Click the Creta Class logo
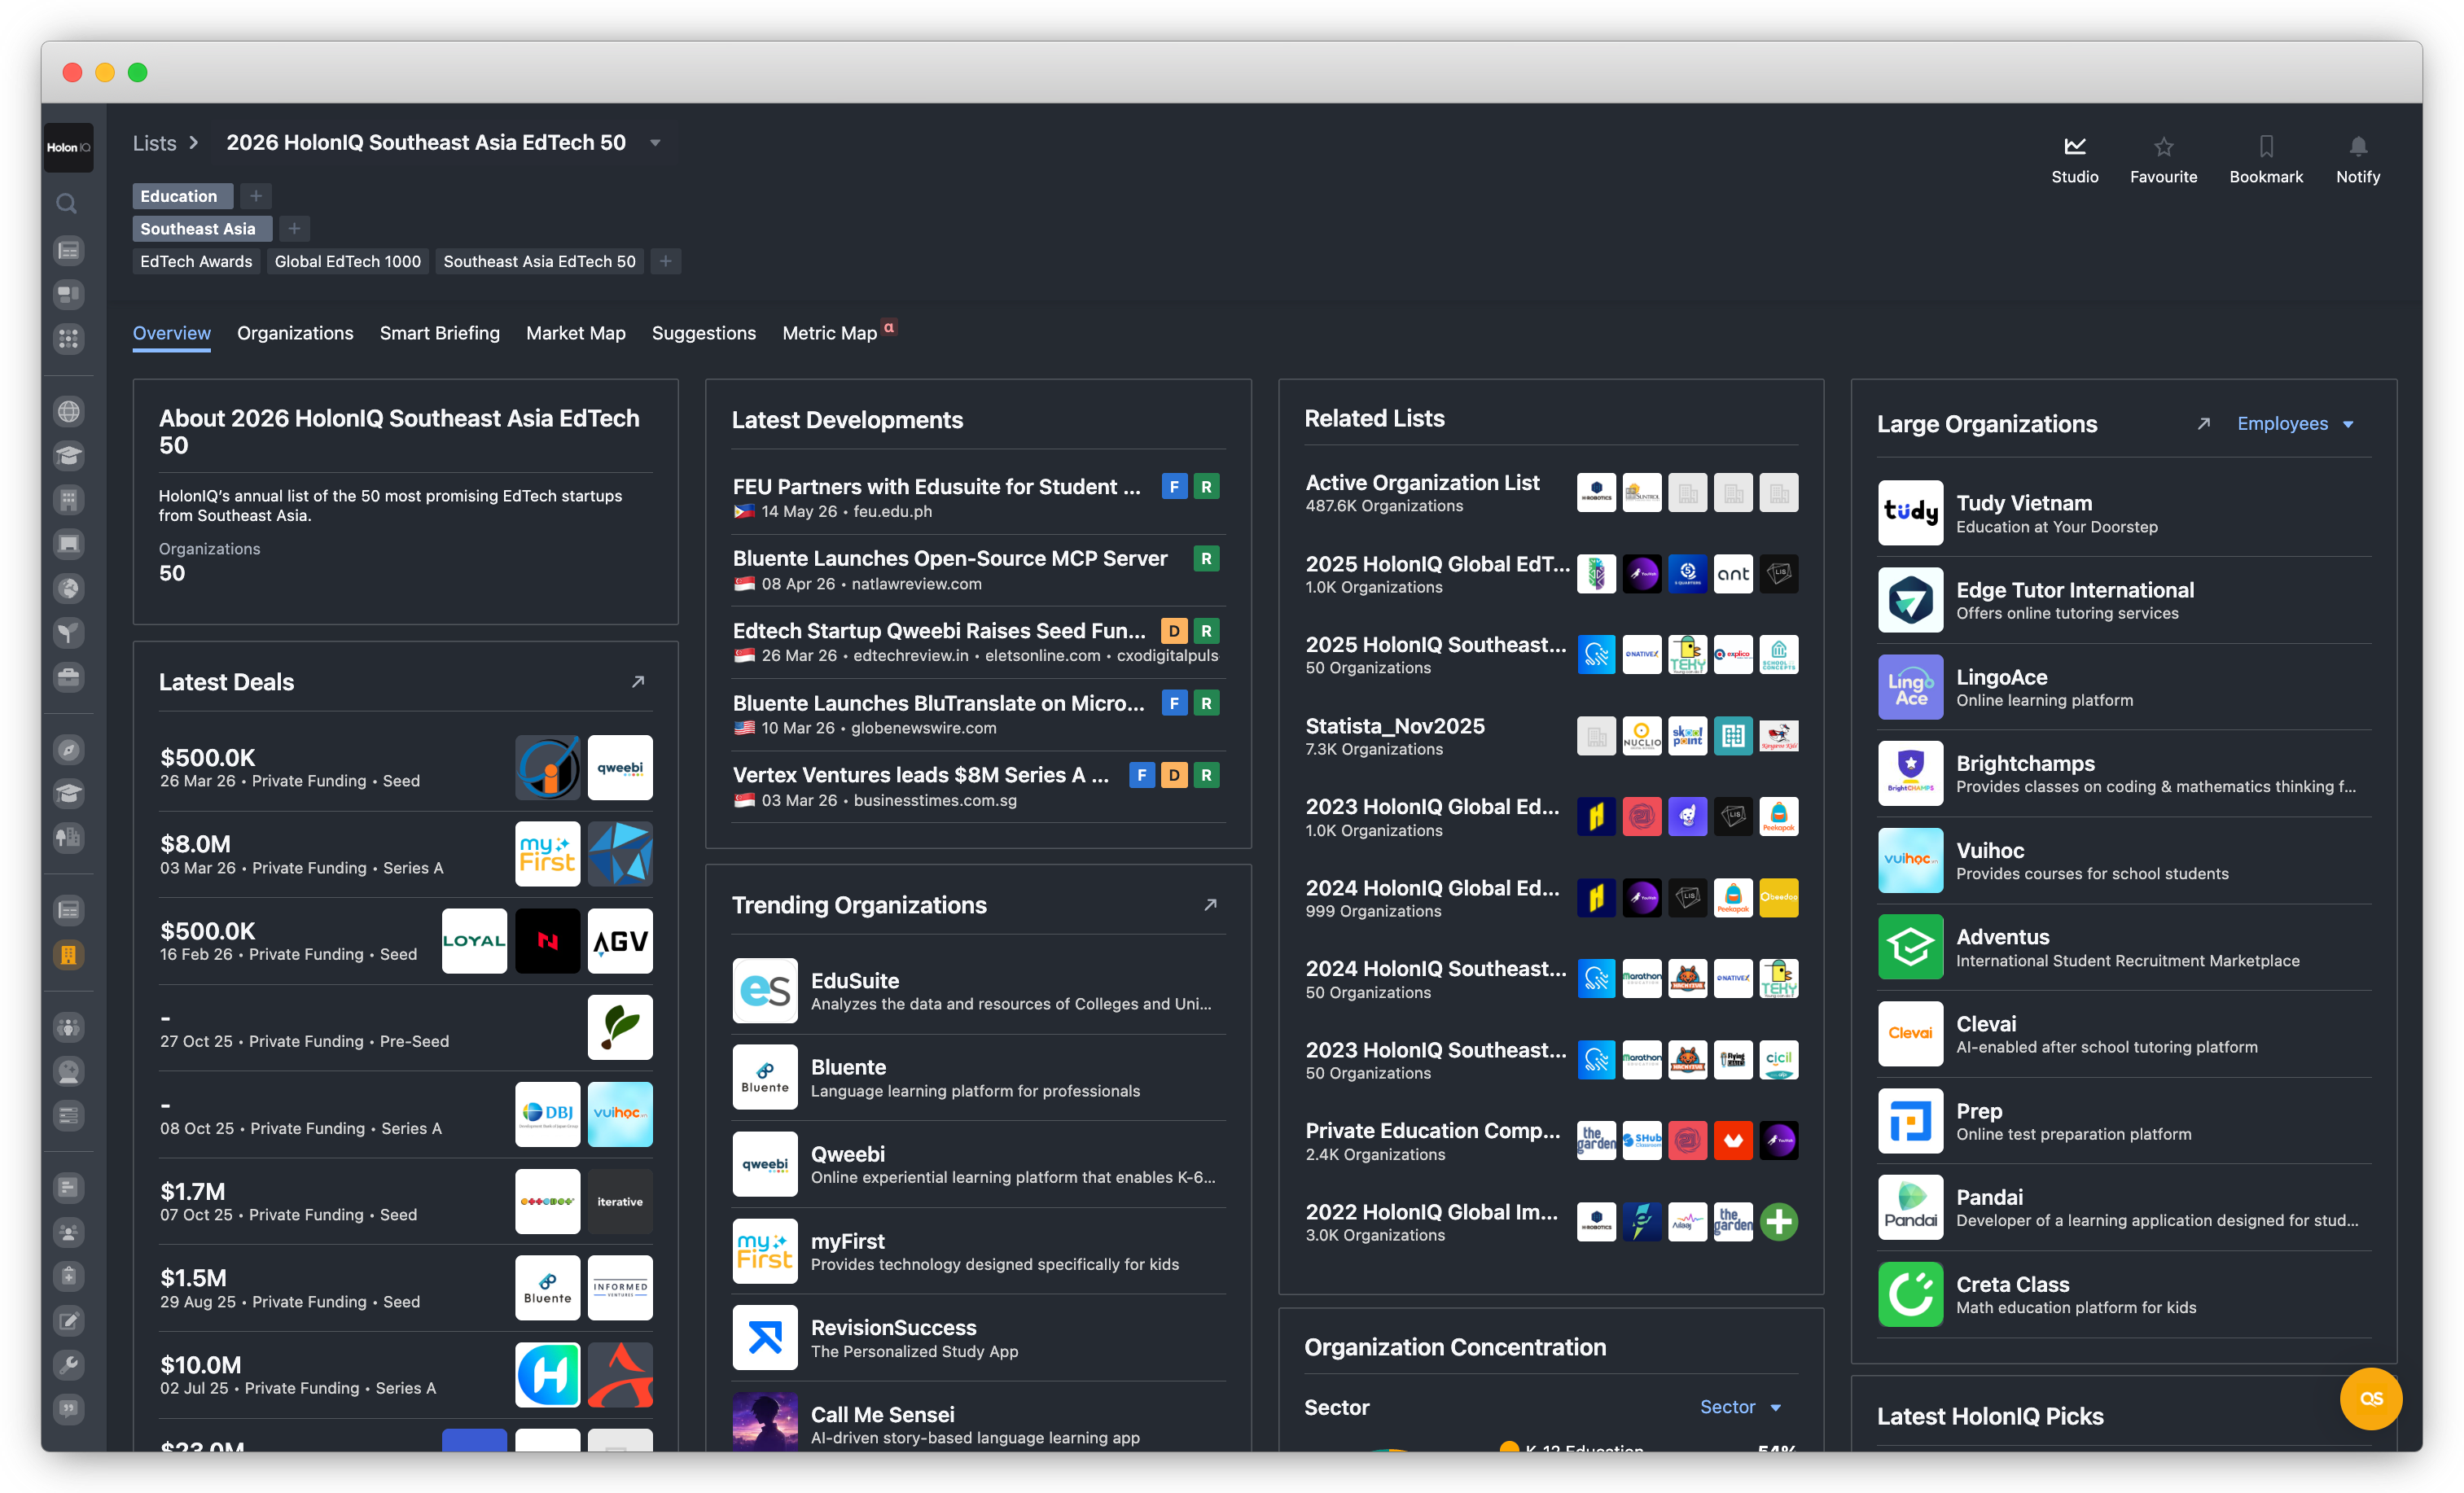 coord(1910,1294)
